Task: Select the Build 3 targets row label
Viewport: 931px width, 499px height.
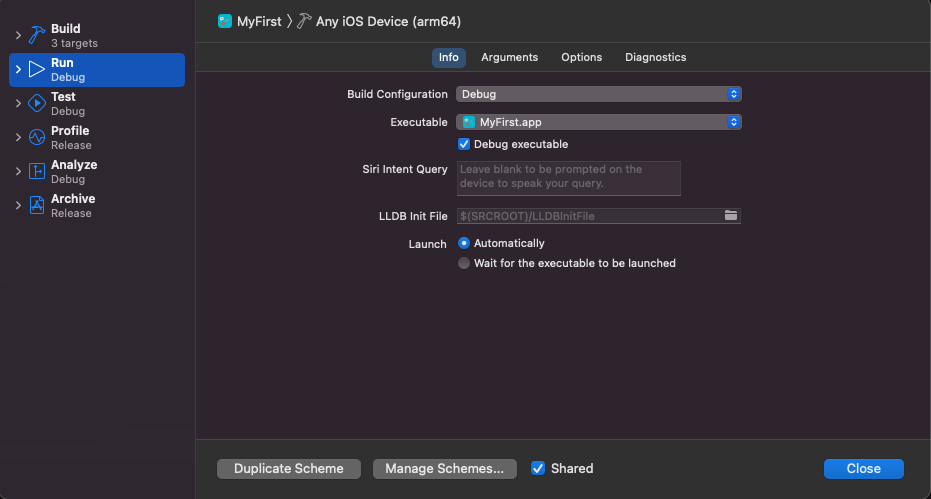Action: (74, 36)
